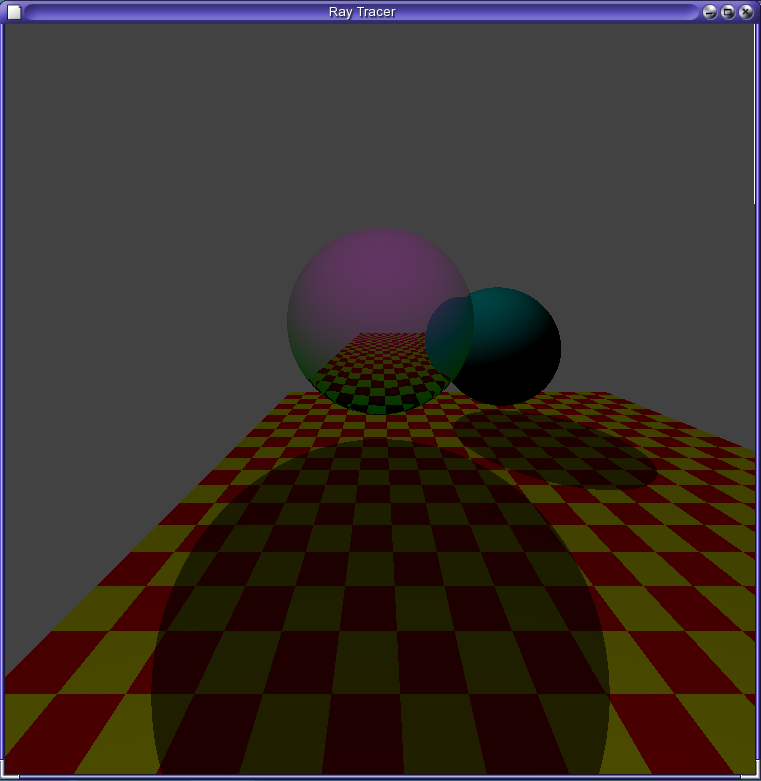Click the teal shaded sphere in render
This screenshot has width=761, height=781.
point(503,347)
